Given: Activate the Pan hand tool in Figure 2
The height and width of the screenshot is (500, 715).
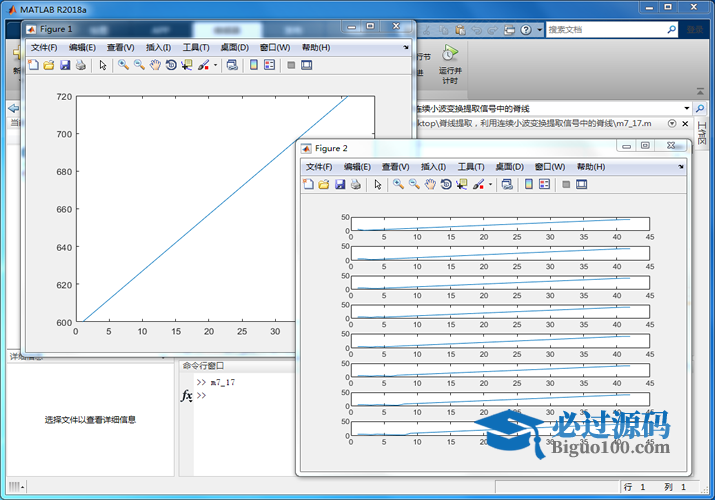Looking at the screenshot, I should [x=430, y=184].
